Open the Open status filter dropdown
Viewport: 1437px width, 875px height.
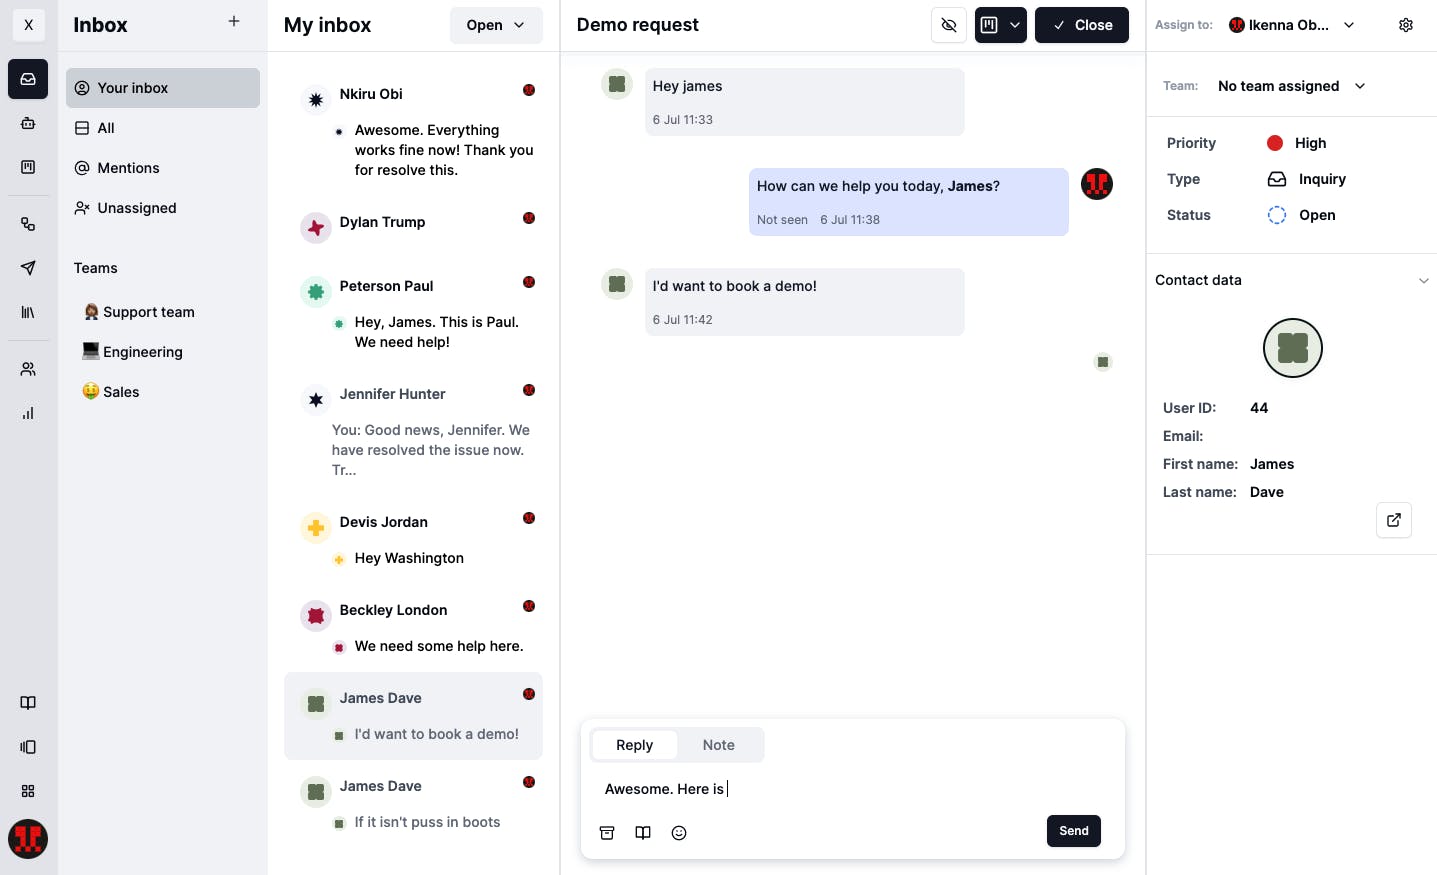click(x=496, y=25)
